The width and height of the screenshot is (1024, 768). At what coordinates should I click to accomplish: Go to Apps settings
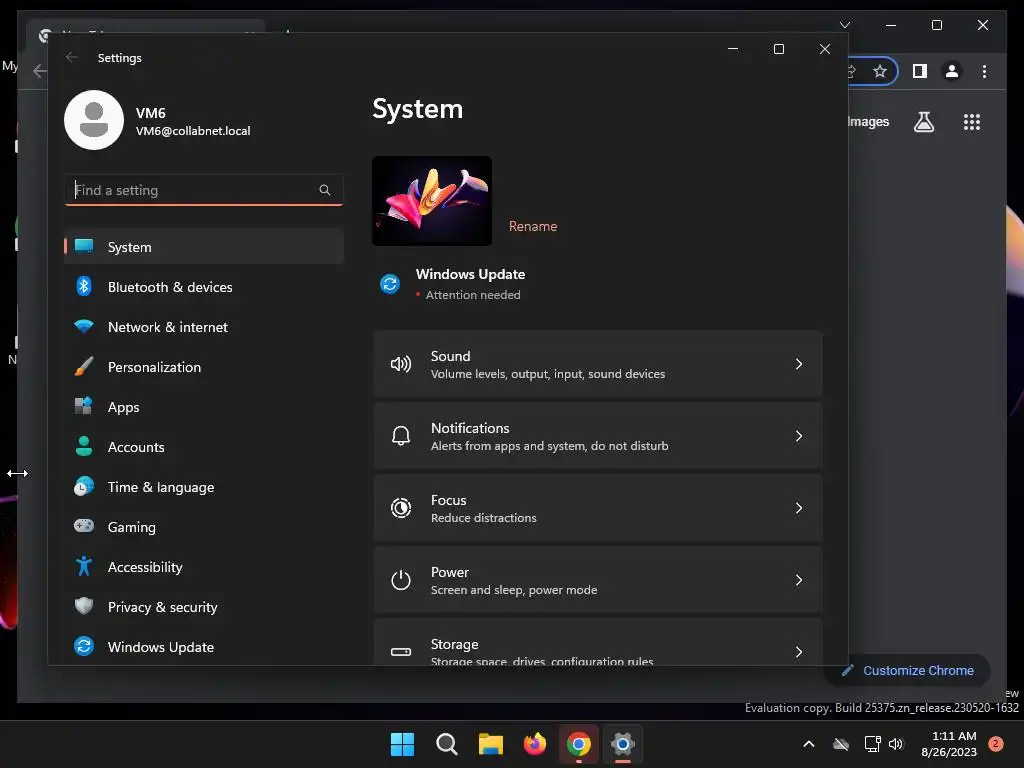coord(204,407)
